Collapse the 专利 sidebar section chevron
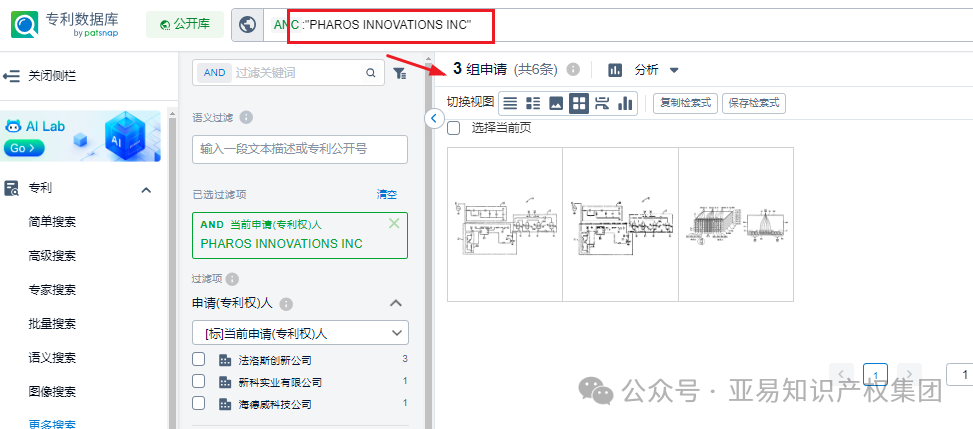973x429 pixels. pyautogui.click(x=146, y=189)
